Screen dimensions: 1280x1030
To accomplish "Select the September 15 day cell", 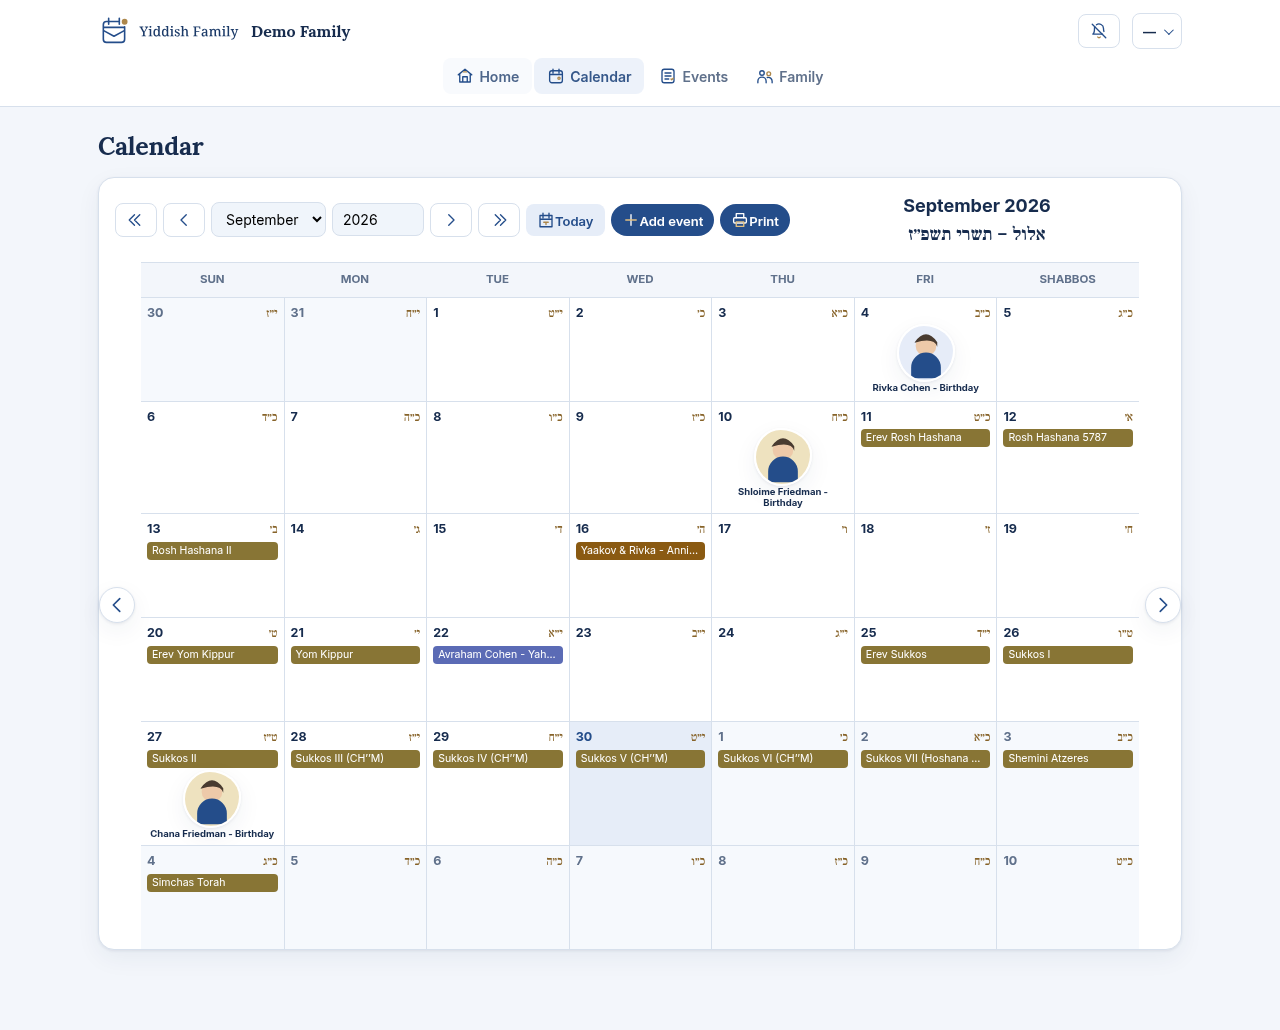I will click(498, 566).
